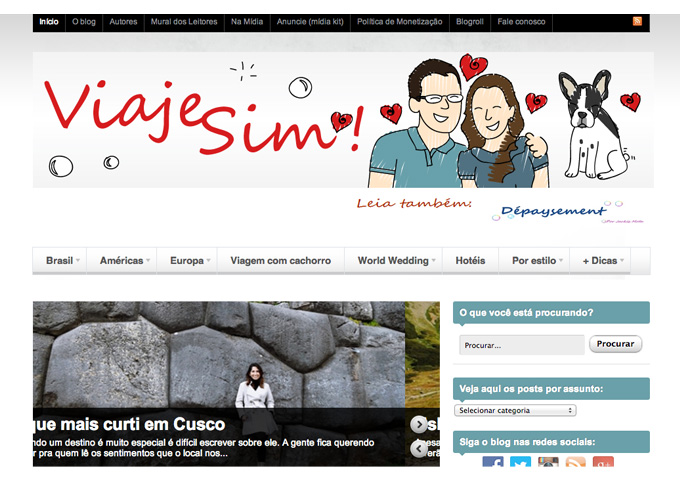
Task: Select Viagem com cachorro menu item
Action: [280, 261]
